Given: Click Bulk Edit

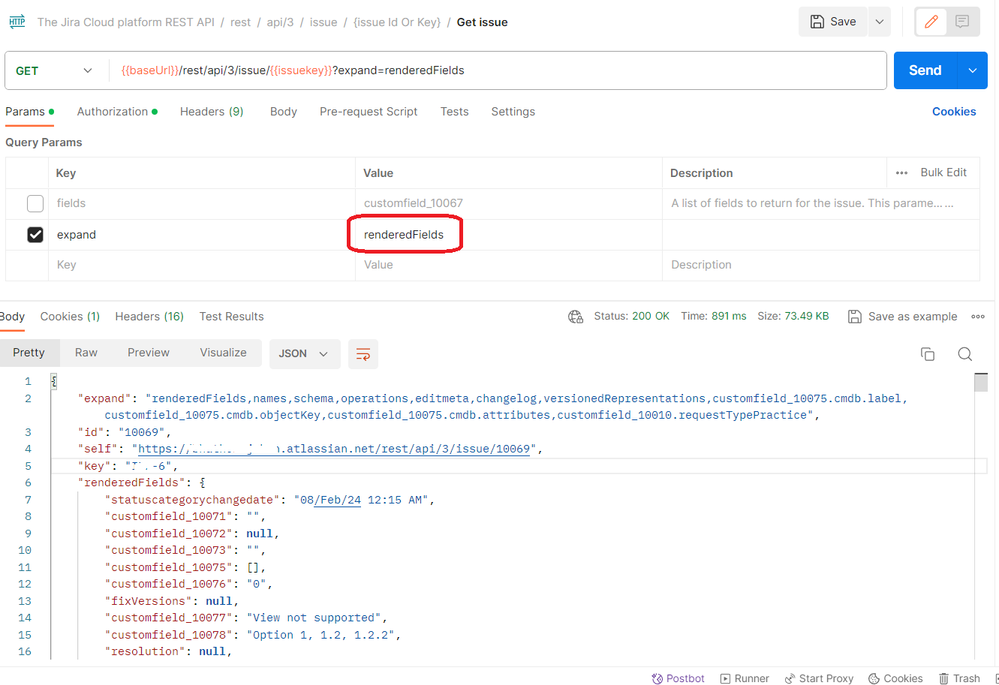Looking at the screenshot, I should [944, 173].
